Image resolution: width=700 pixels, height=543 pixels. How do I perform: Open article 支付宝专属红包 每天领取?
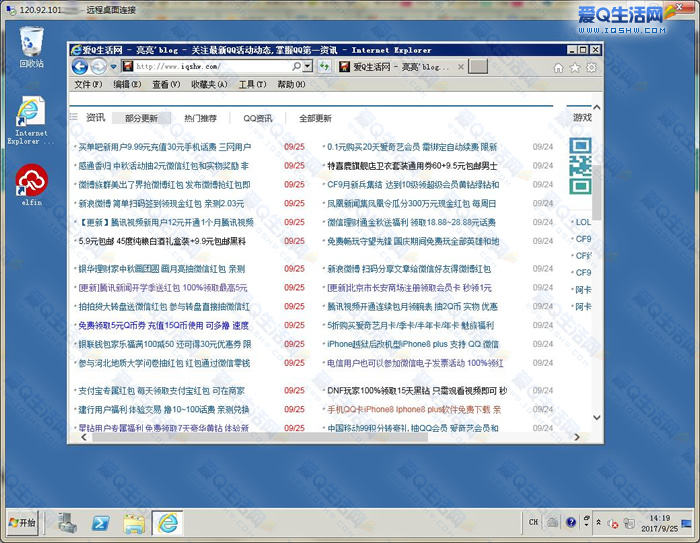point(161,391)
